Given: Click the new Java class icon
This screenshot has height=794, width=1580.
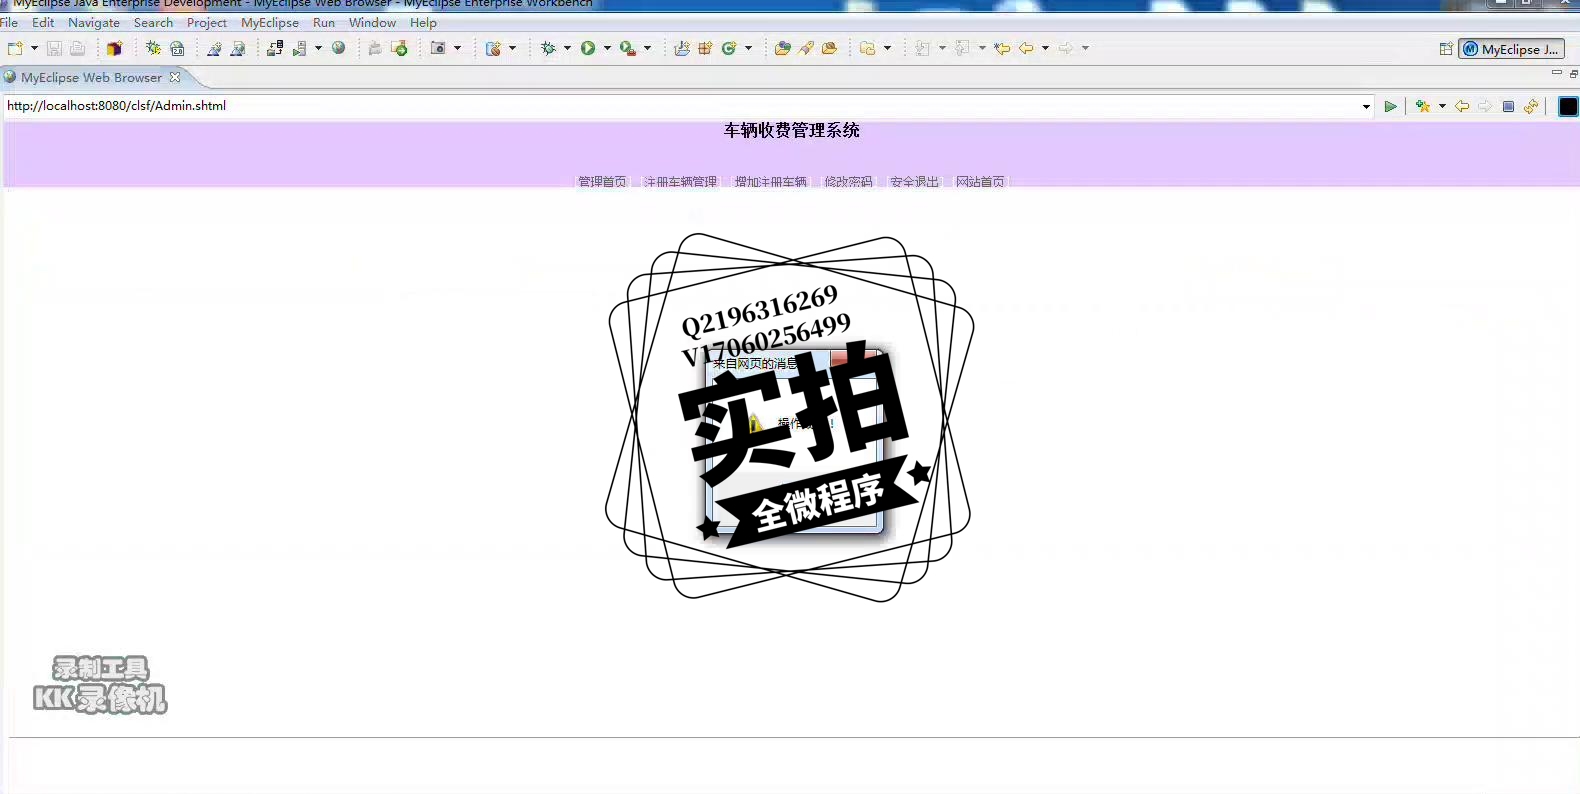Looking at the screenshot, I should point(729,48).
